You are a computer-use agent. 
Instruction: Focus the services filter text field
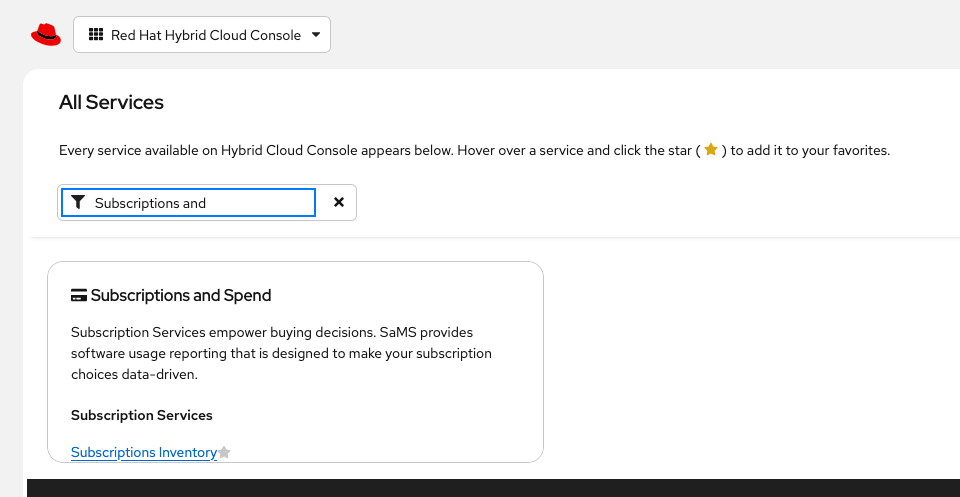click(200, 203)
